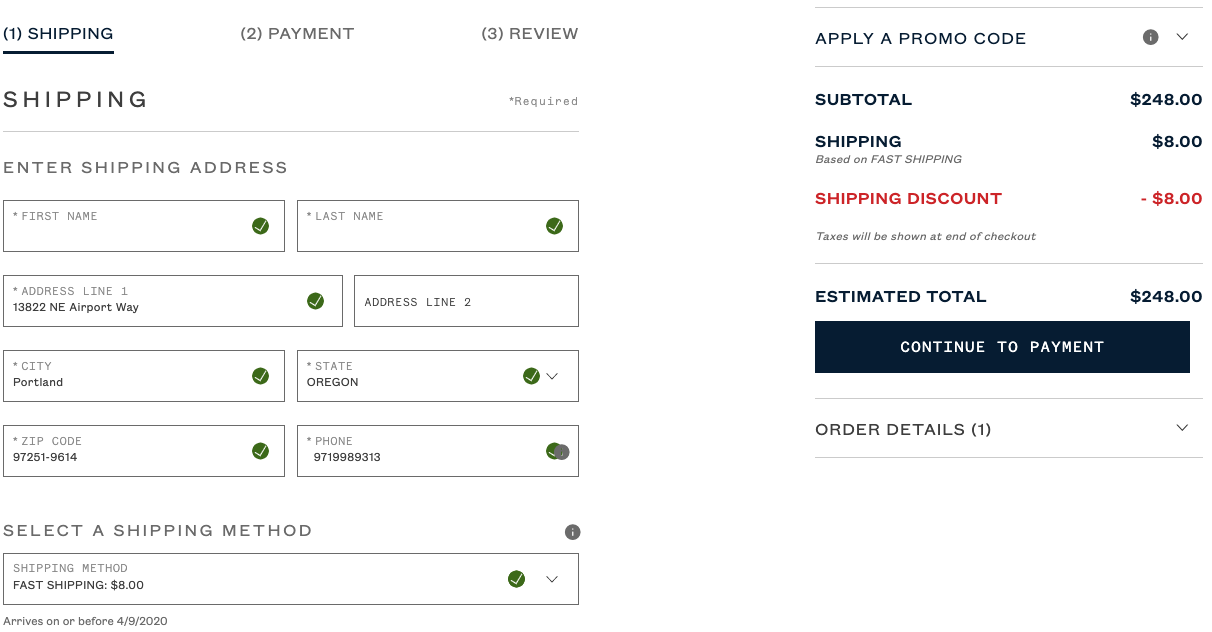Go to the (3) Review step
Image resolution: width=1212 pixels, height=632 pixels.
pyautogui.click(x=529, y=34)
